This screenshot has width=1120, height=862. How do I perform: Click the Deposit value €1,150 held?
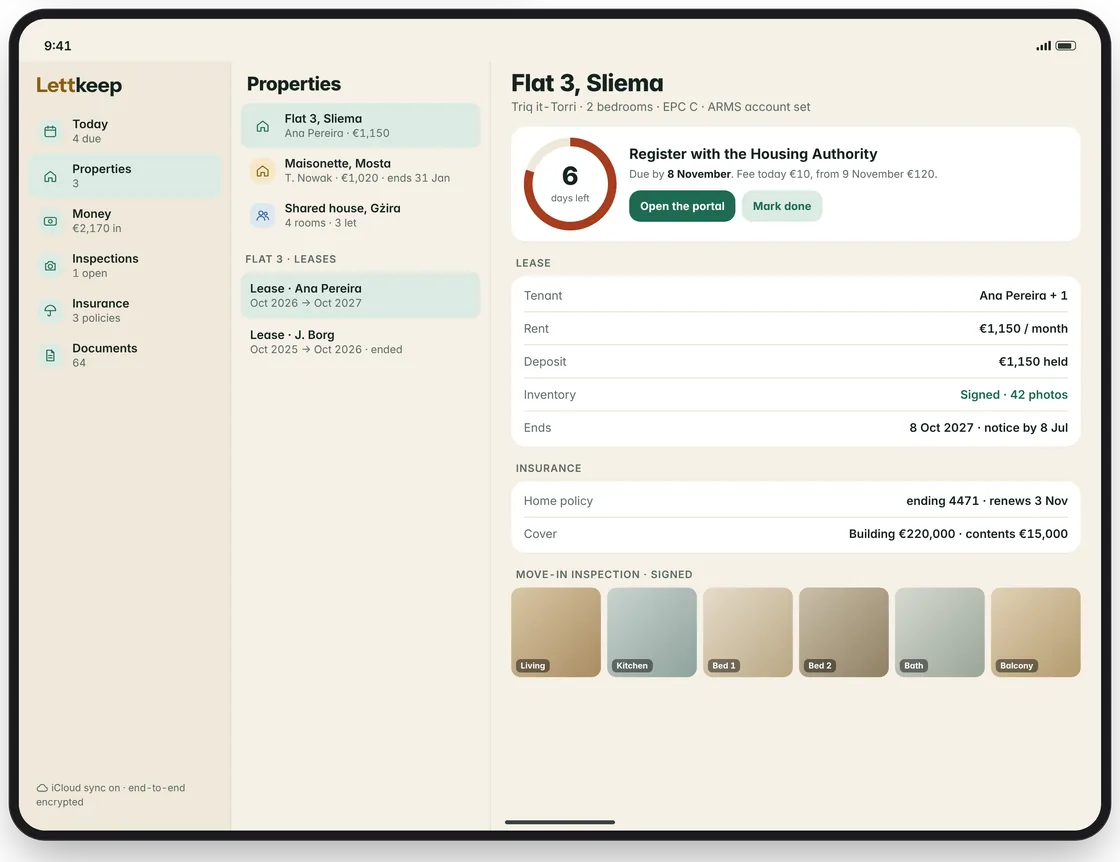(x=1033, y=361)
